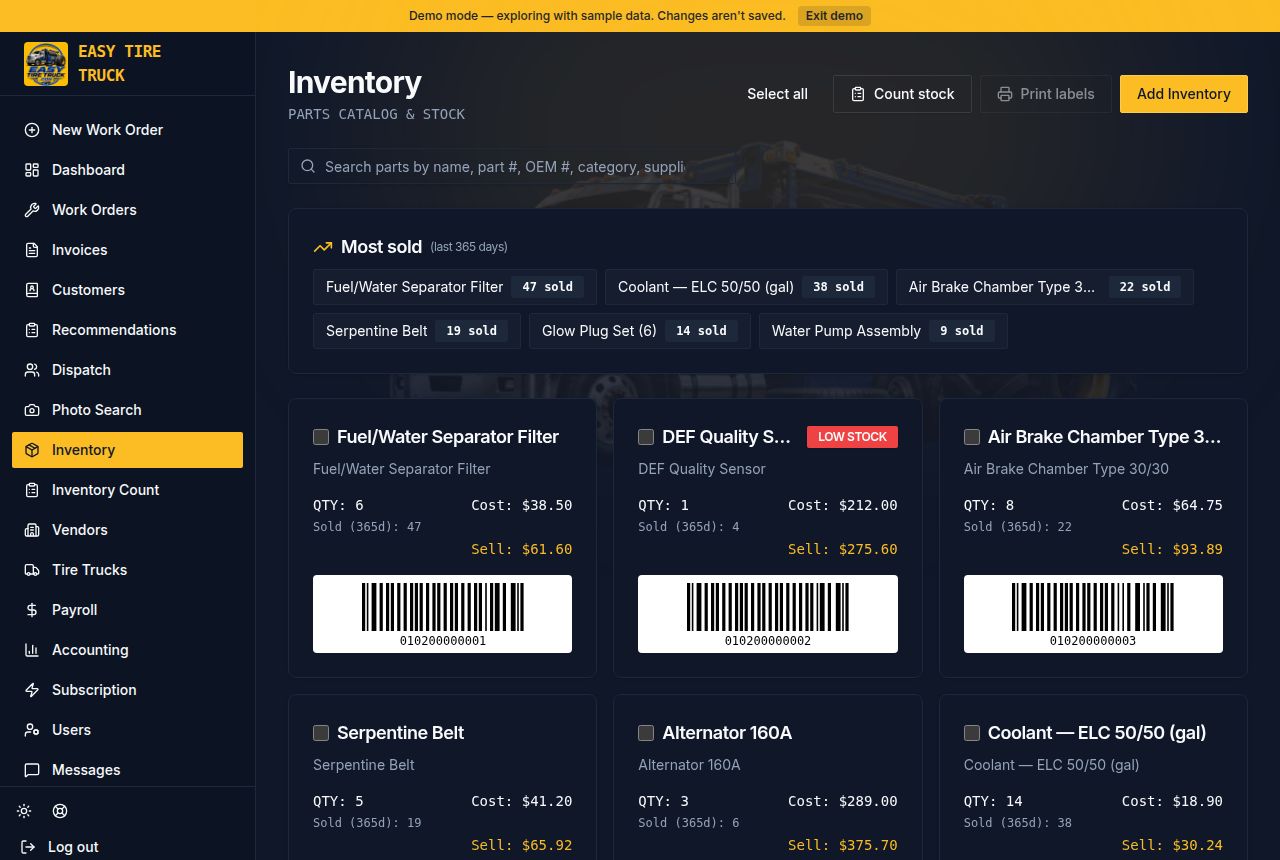Image resolution: width=1280 pixels, height=860 pixels.
Task: Select Fuel/Water Separator Filter most-sold chip
Action: click(455, 287)
